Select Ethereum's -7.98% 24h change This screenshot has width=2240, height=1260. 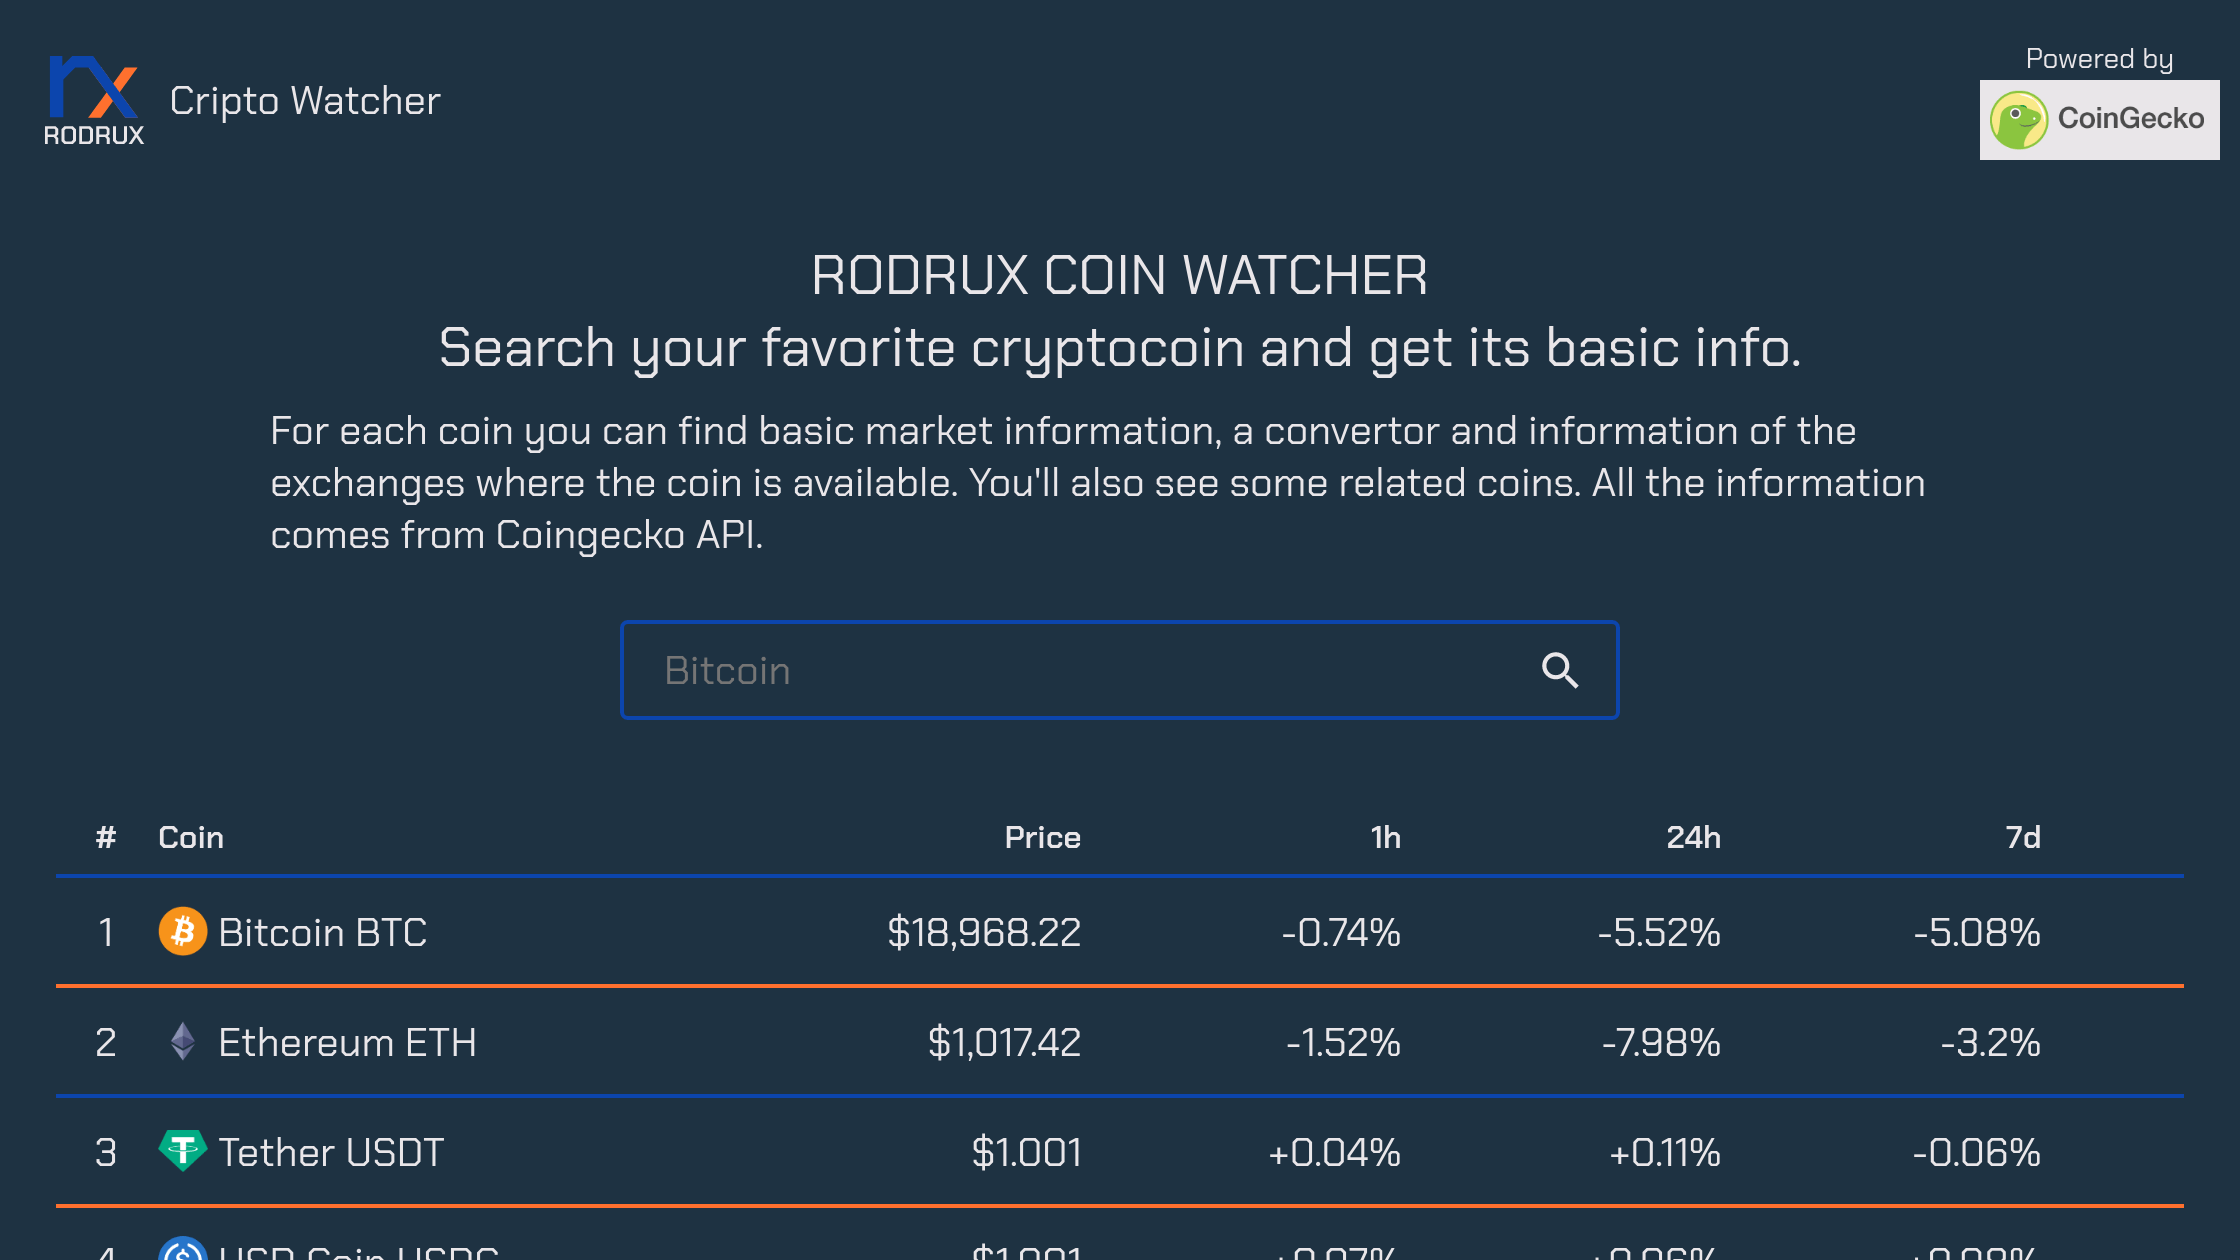pyautogui.click(x=1661, y=1042)
